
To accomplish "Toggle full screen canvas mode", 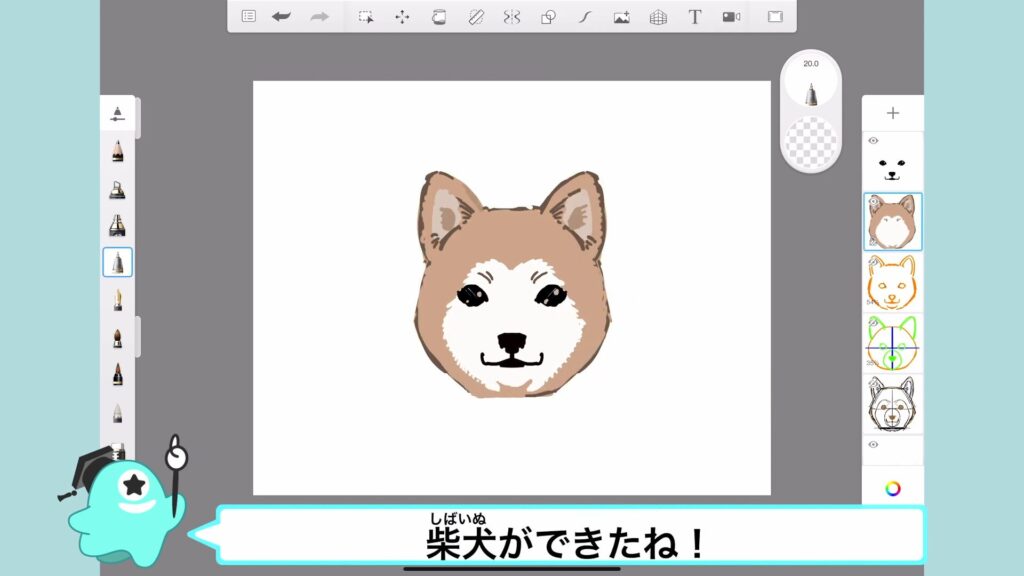I will click(x=775, y=16).
